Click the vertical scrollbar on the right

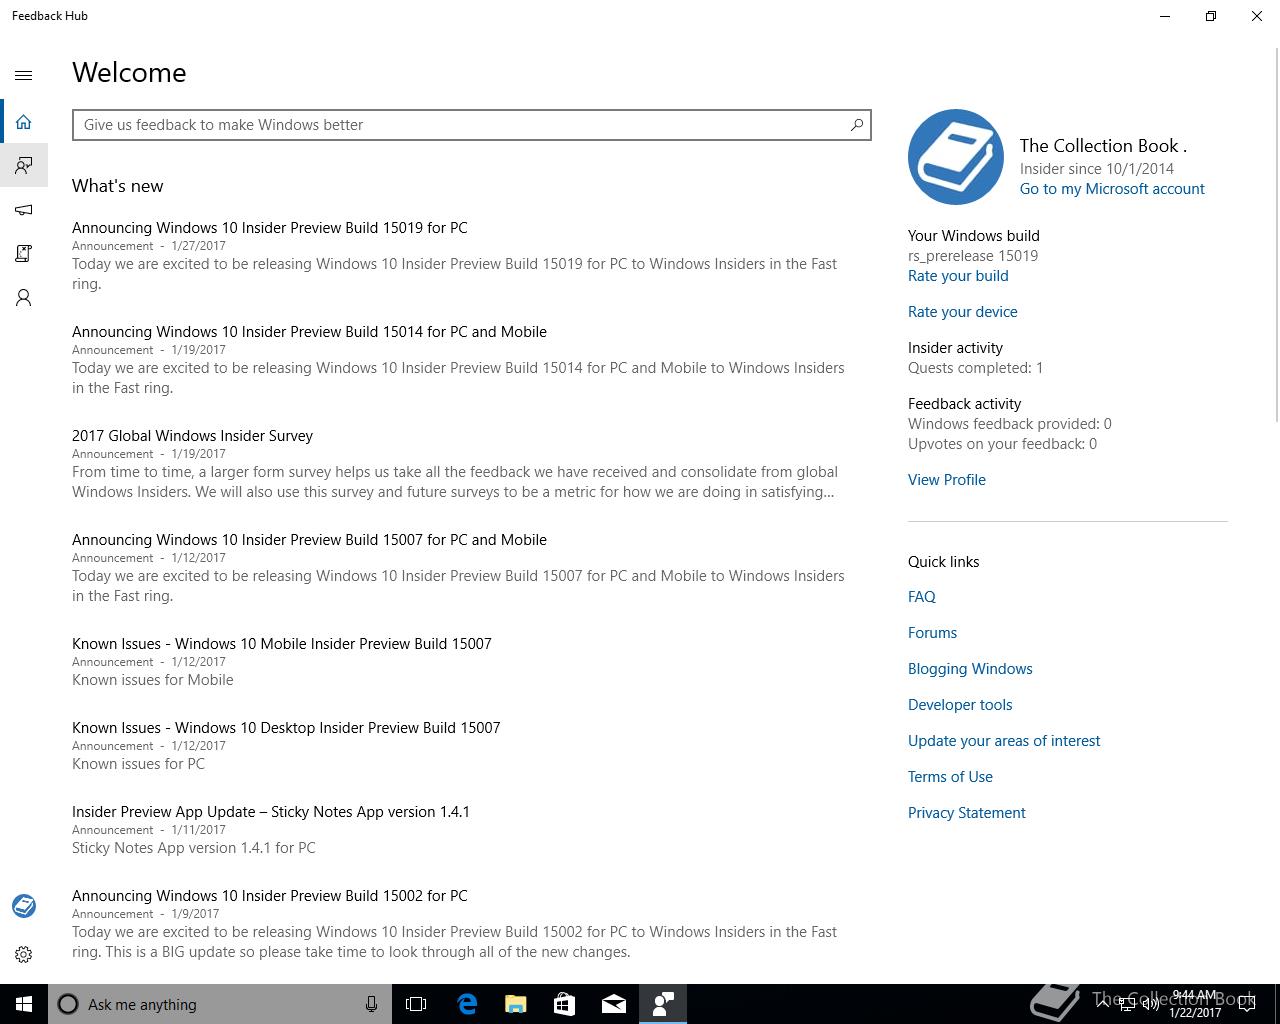pyautogui.click(x=1276, y=235)
